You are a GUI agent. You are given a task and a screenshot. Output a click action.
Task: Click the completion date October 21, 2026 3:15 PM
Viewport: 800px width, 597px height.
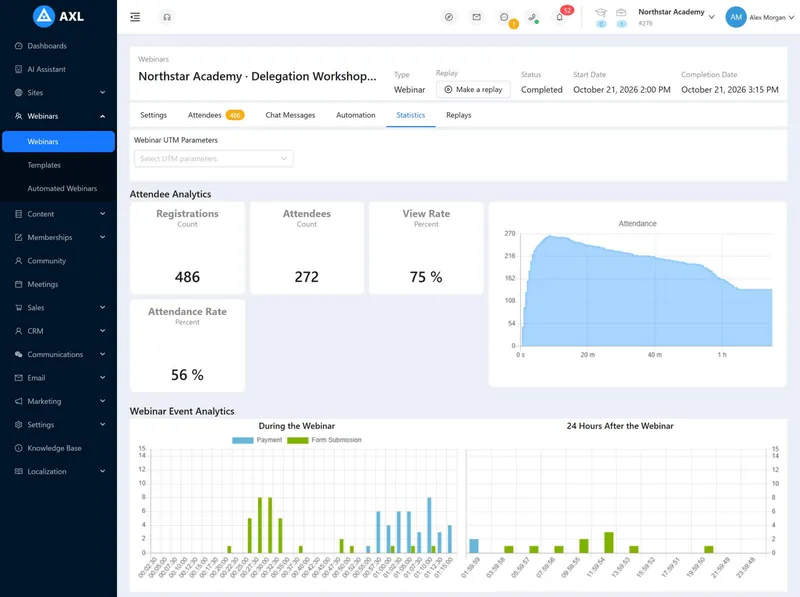pos(730,90)
